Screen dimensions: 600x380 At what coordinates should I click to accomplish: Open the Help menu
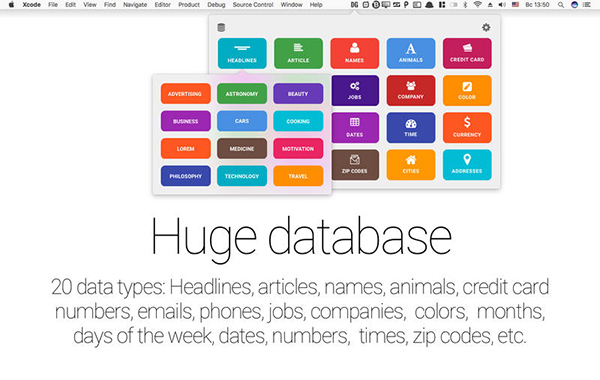(x=316, y=5)
